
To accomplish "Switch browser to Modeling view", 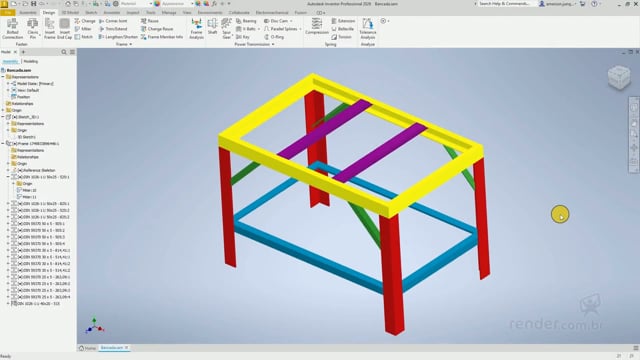I will [x=31, y=62].
